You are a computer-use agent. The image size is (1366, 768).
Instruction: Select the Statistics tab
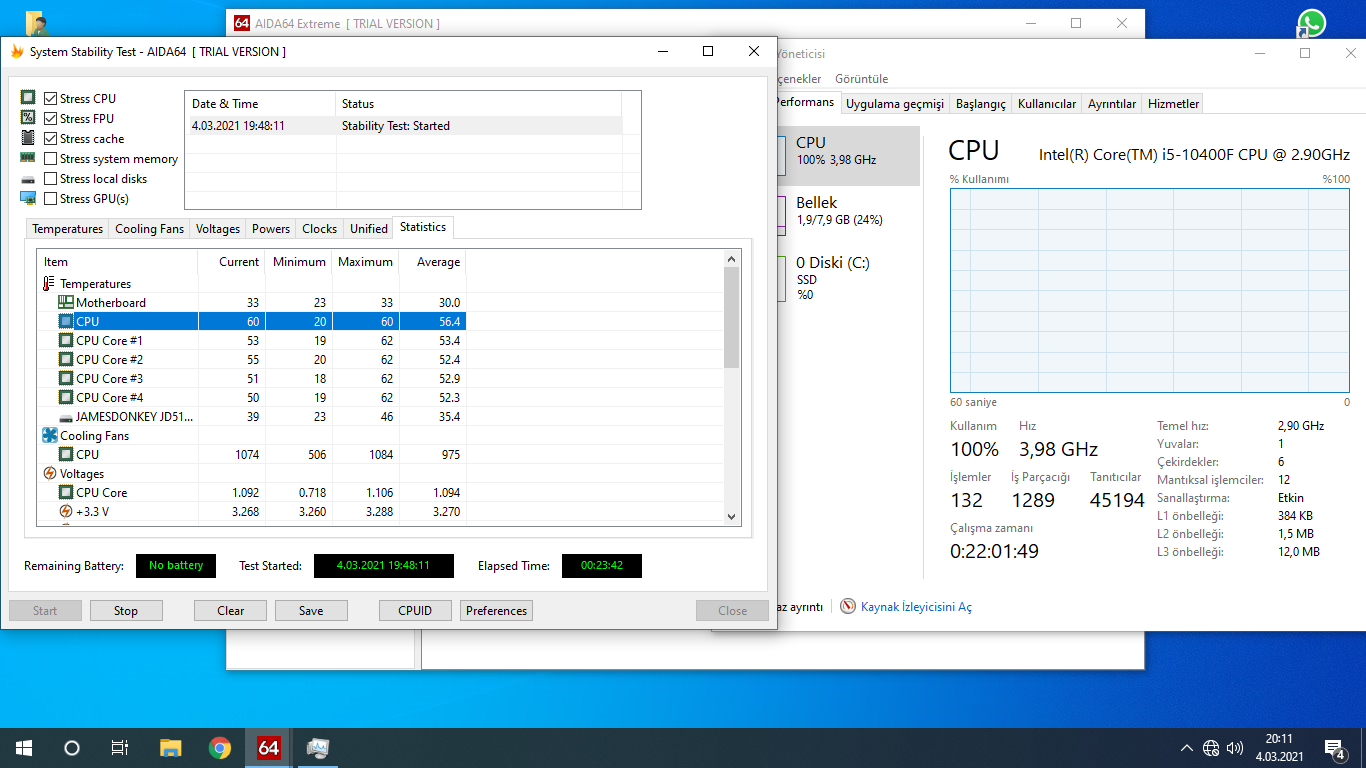point(423,227)
